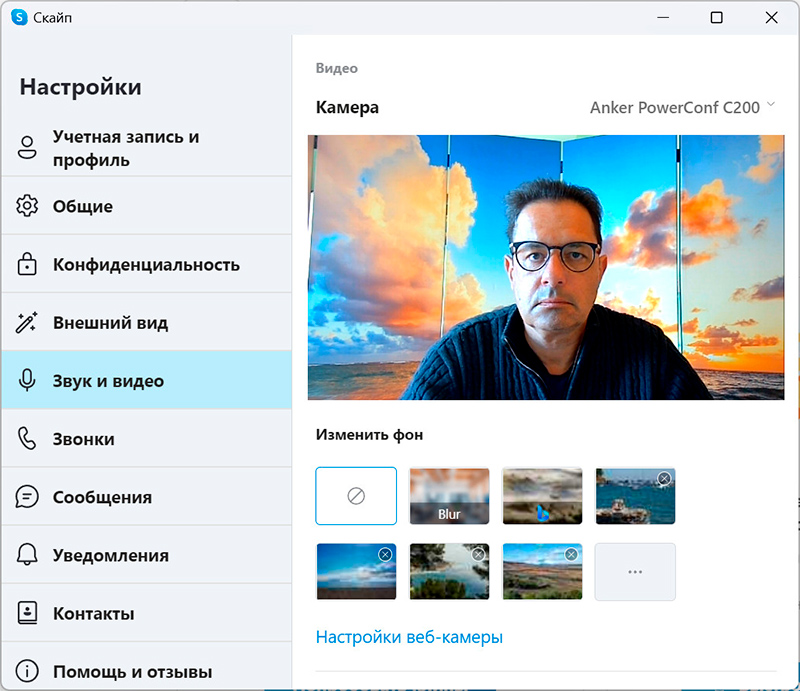Screen dimensions: 800x691
Task: Choose the Bing background thumbnail
Action: click(x=542, y=496)
